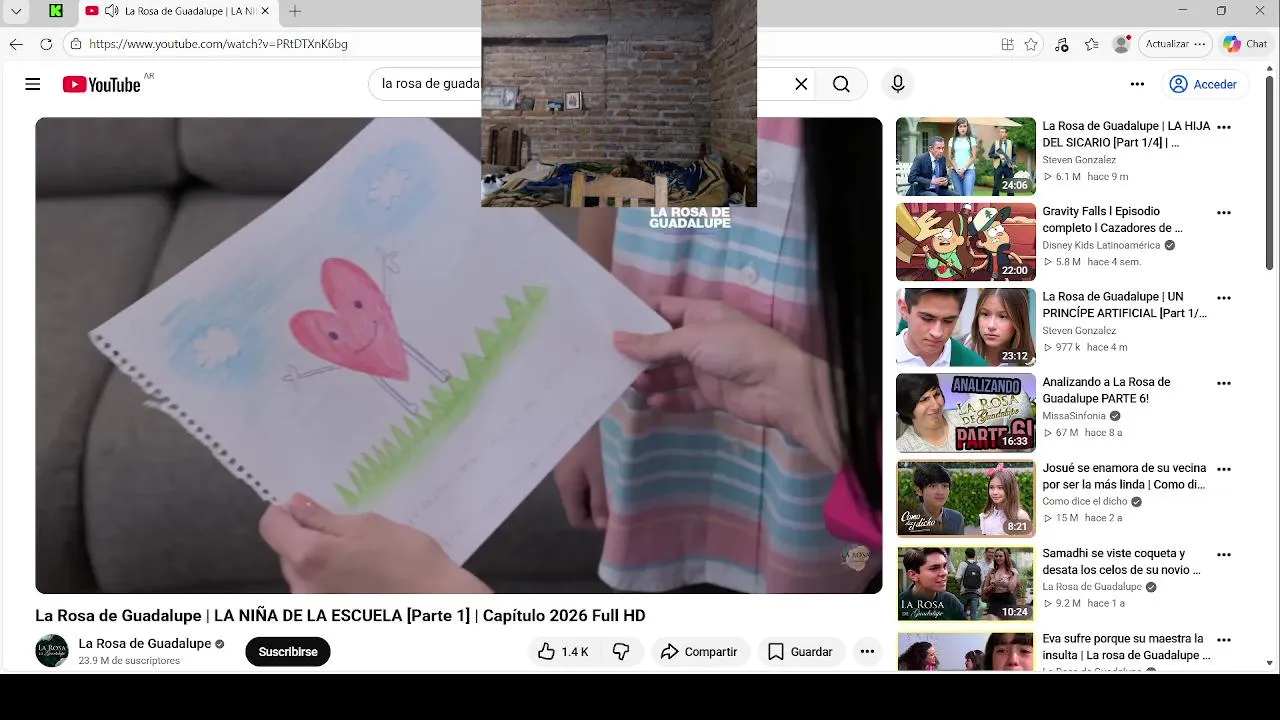Viewport: 1280px width, 720px height.
Task: Click Steven Gonzalez under LA HIJA DEL SICARIO
Action: pyautogui.click(x=1079, y=160)
